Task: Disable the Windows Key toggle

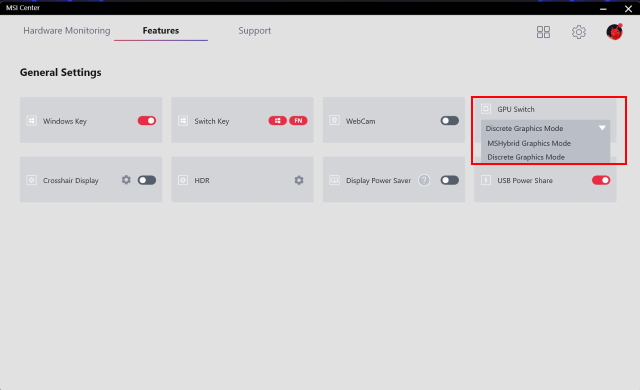Action: [147, 121]
